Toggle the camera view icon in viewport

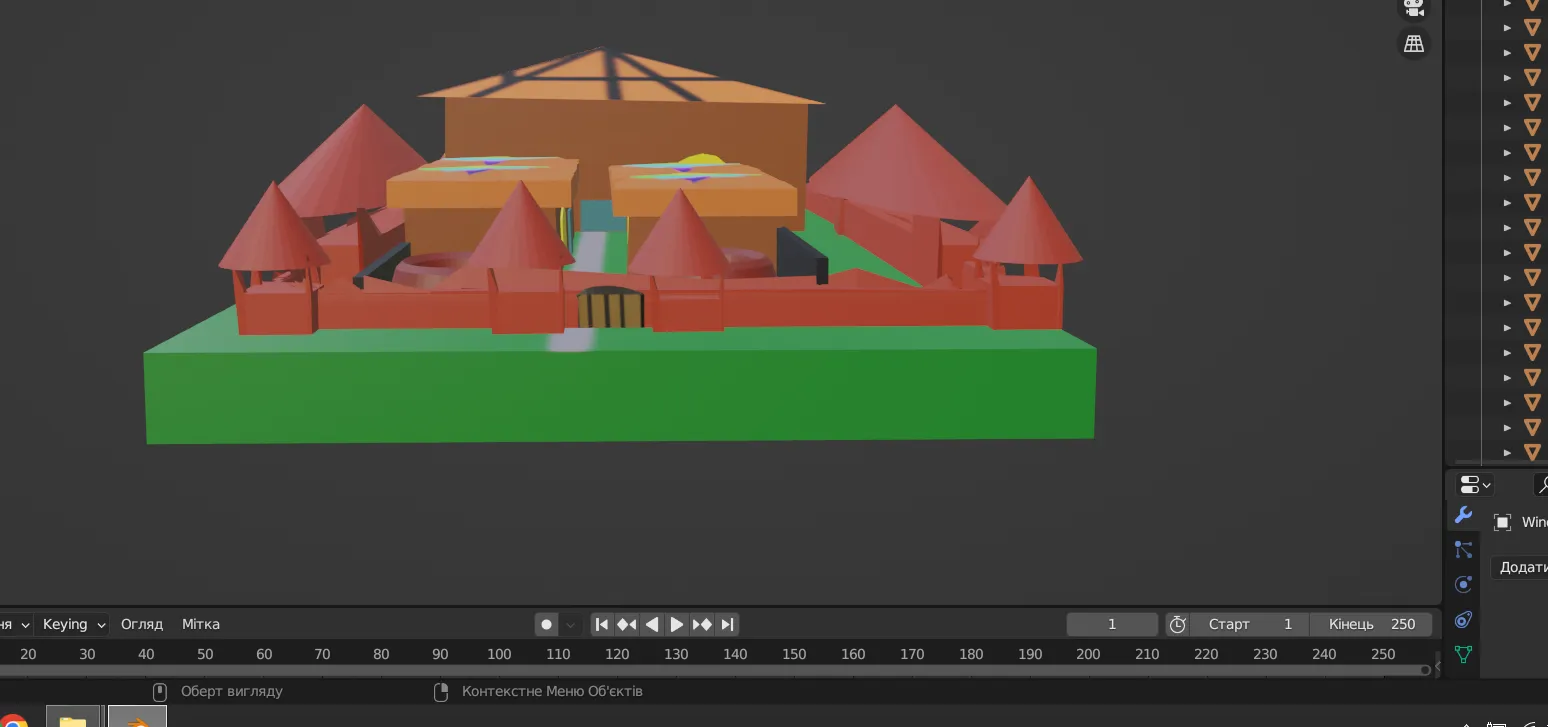click(x=1413, y=6)
